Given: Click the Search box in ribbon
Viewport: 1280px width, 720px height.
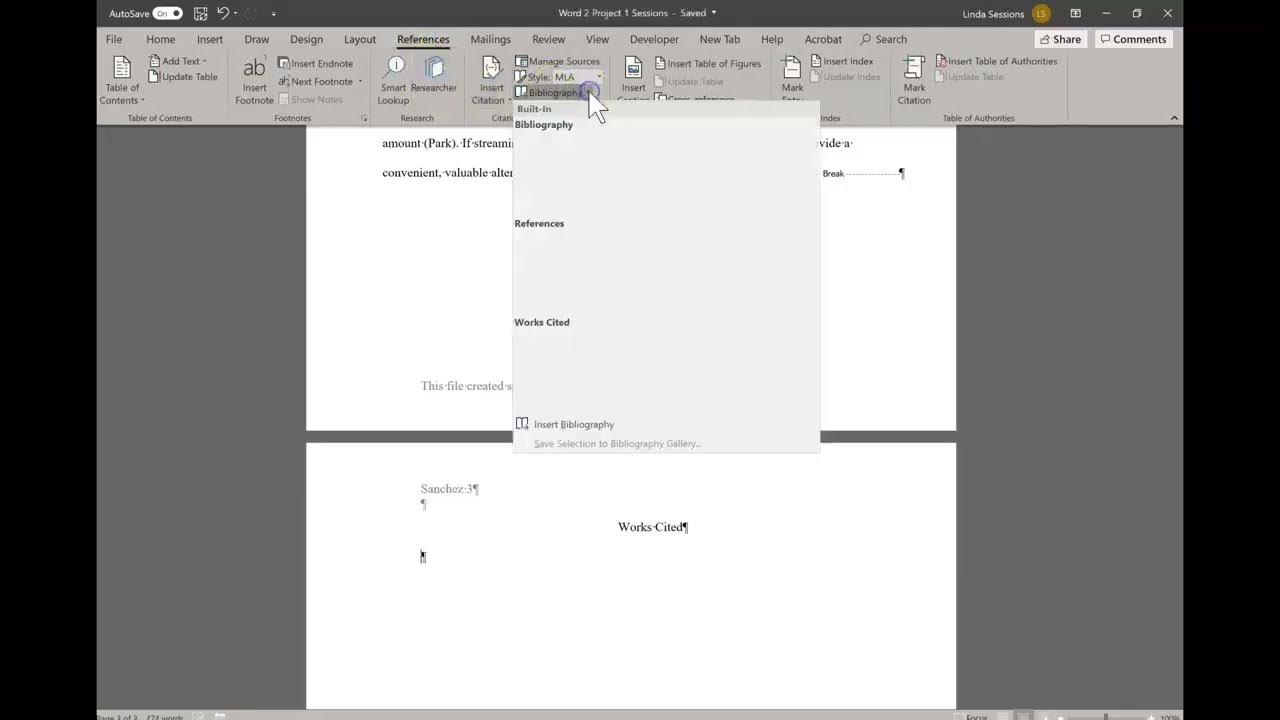Looking at the screenshot, I should click(x=883, y=39).
